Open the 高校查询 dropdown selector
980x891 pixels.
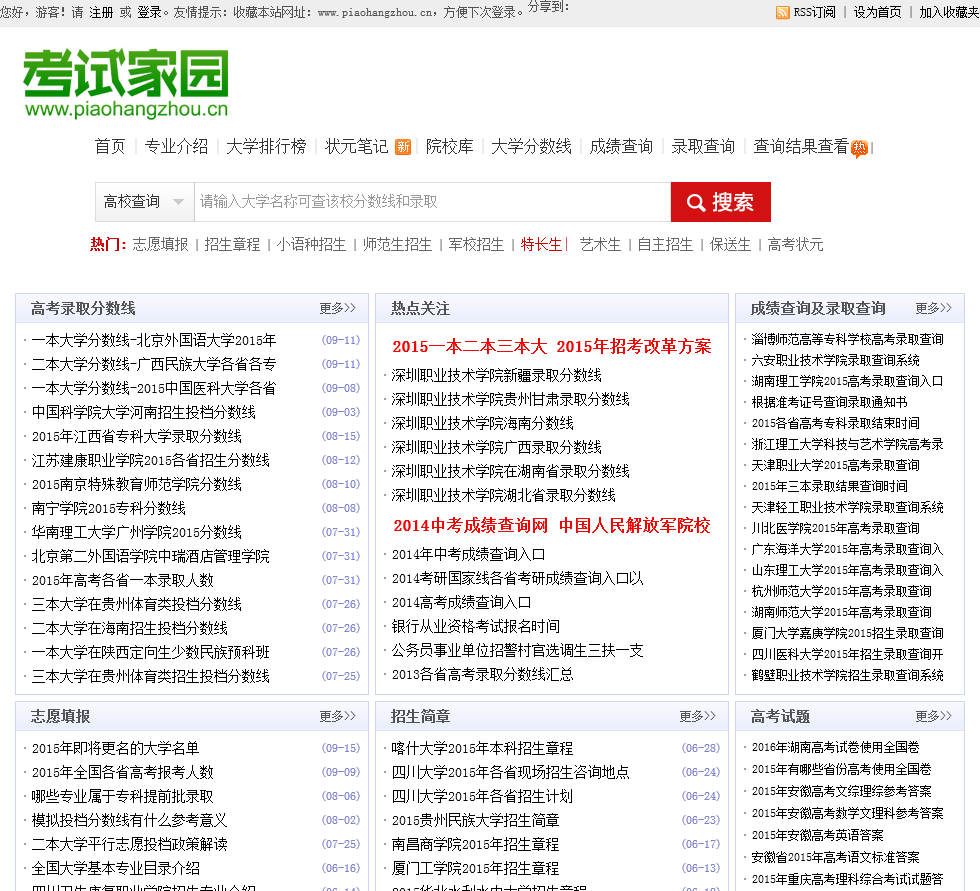pos(144,202)
